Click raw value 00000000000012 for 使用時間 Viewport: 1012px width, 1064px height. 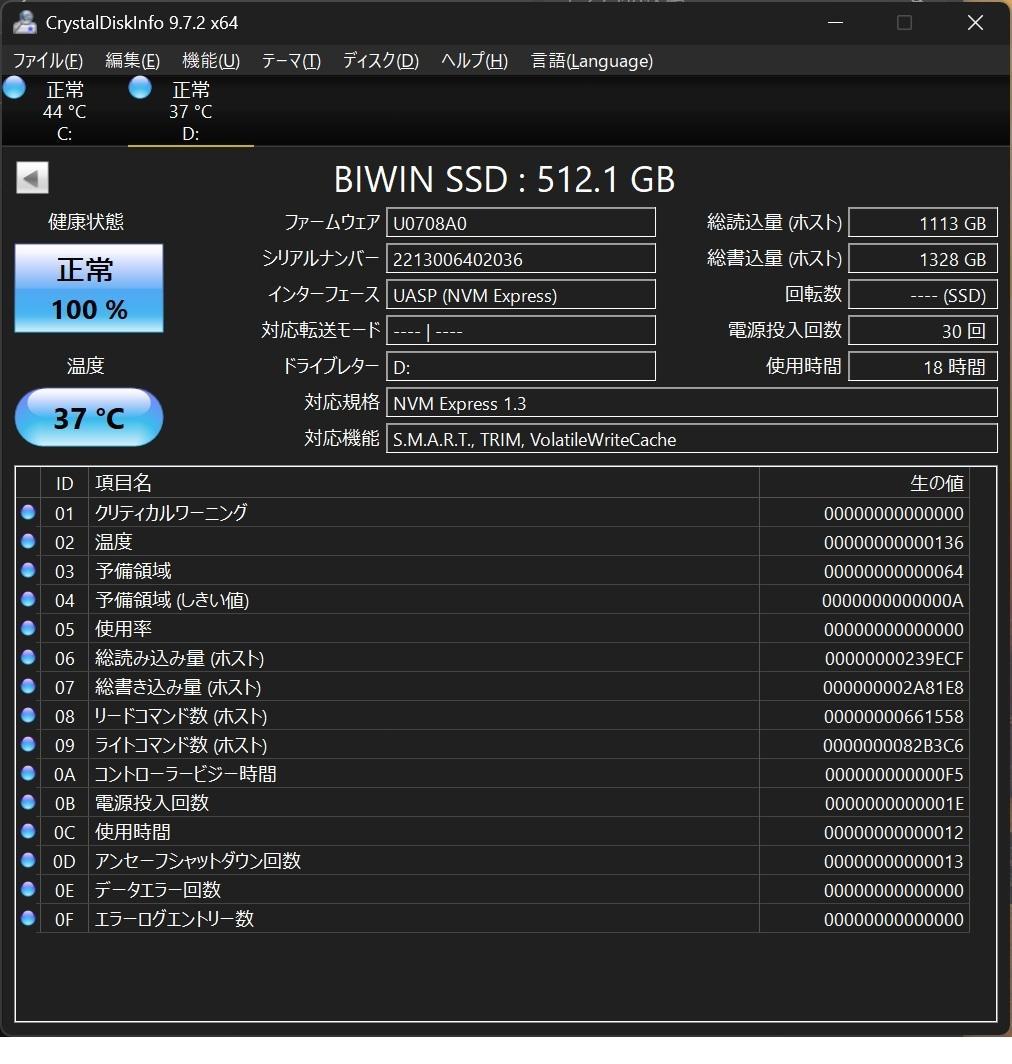[893, 833]
